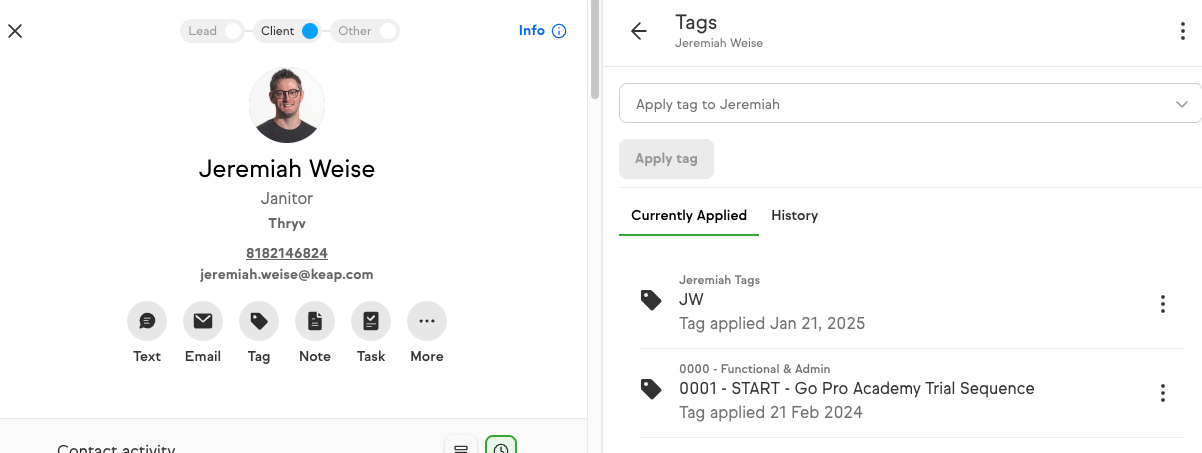Click the phone number 8182146824 link
This screenshot has height=453, width=1202.
287,253
